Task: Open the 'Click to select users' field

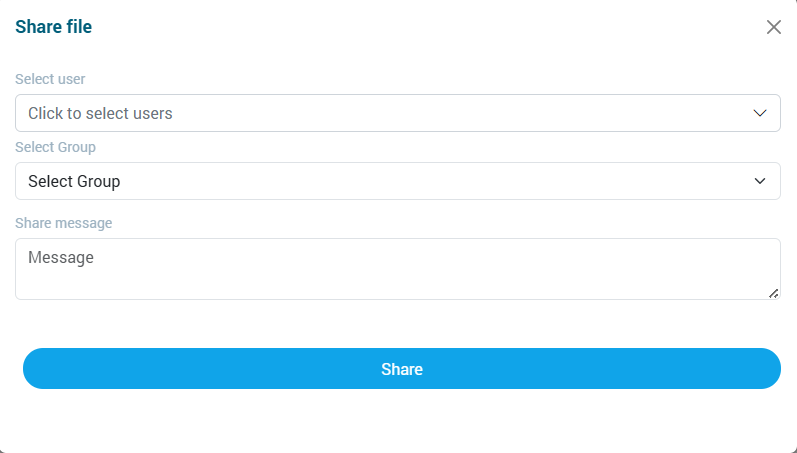Action: pyautogui.click(x=380, y=113)
